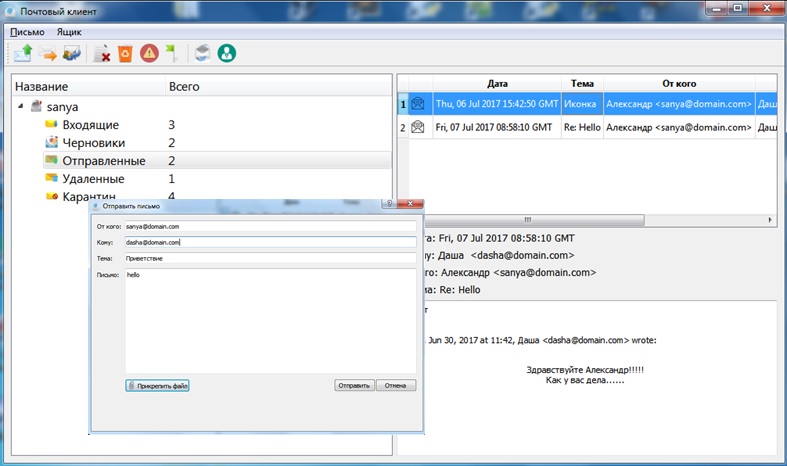Click the Входящие folder icon

pyautogui.click(x=51, y=124)
